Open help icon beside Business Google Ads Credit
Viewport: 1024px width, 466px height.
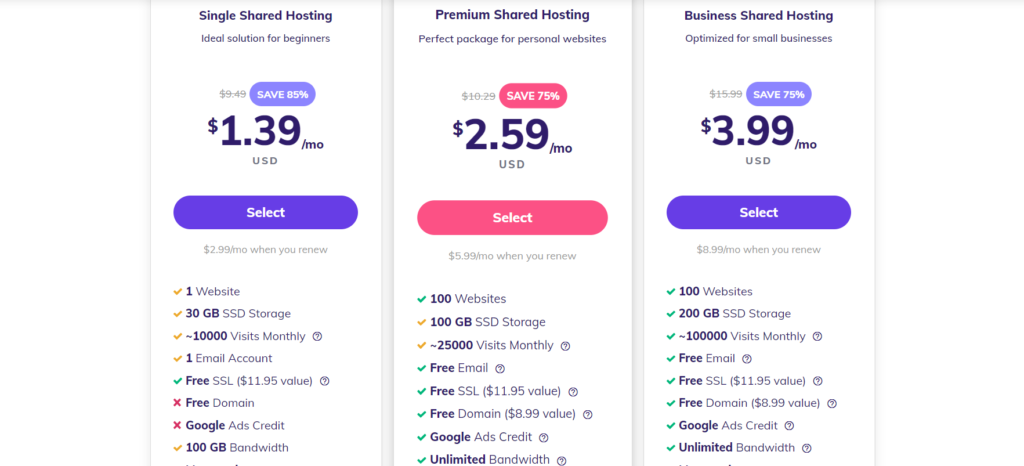click(790, 426)
